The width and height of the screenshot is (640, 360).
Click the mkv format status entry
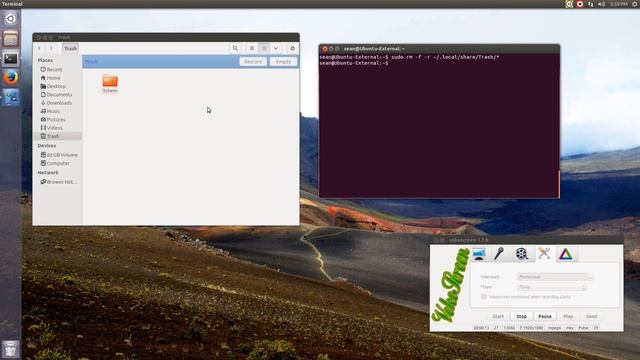coord(570,328)
